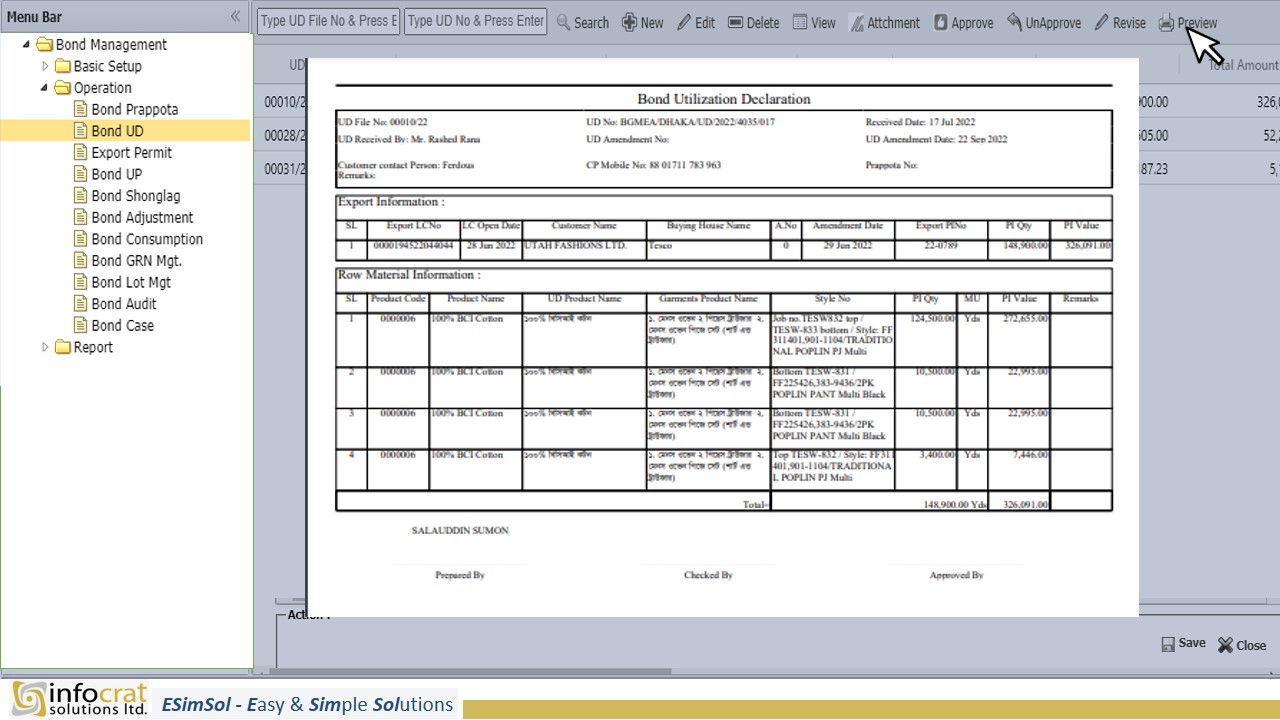This screenshot has height=720, width=1280.
Task: Click the Preview printer icon
Action: [1166, 22]
